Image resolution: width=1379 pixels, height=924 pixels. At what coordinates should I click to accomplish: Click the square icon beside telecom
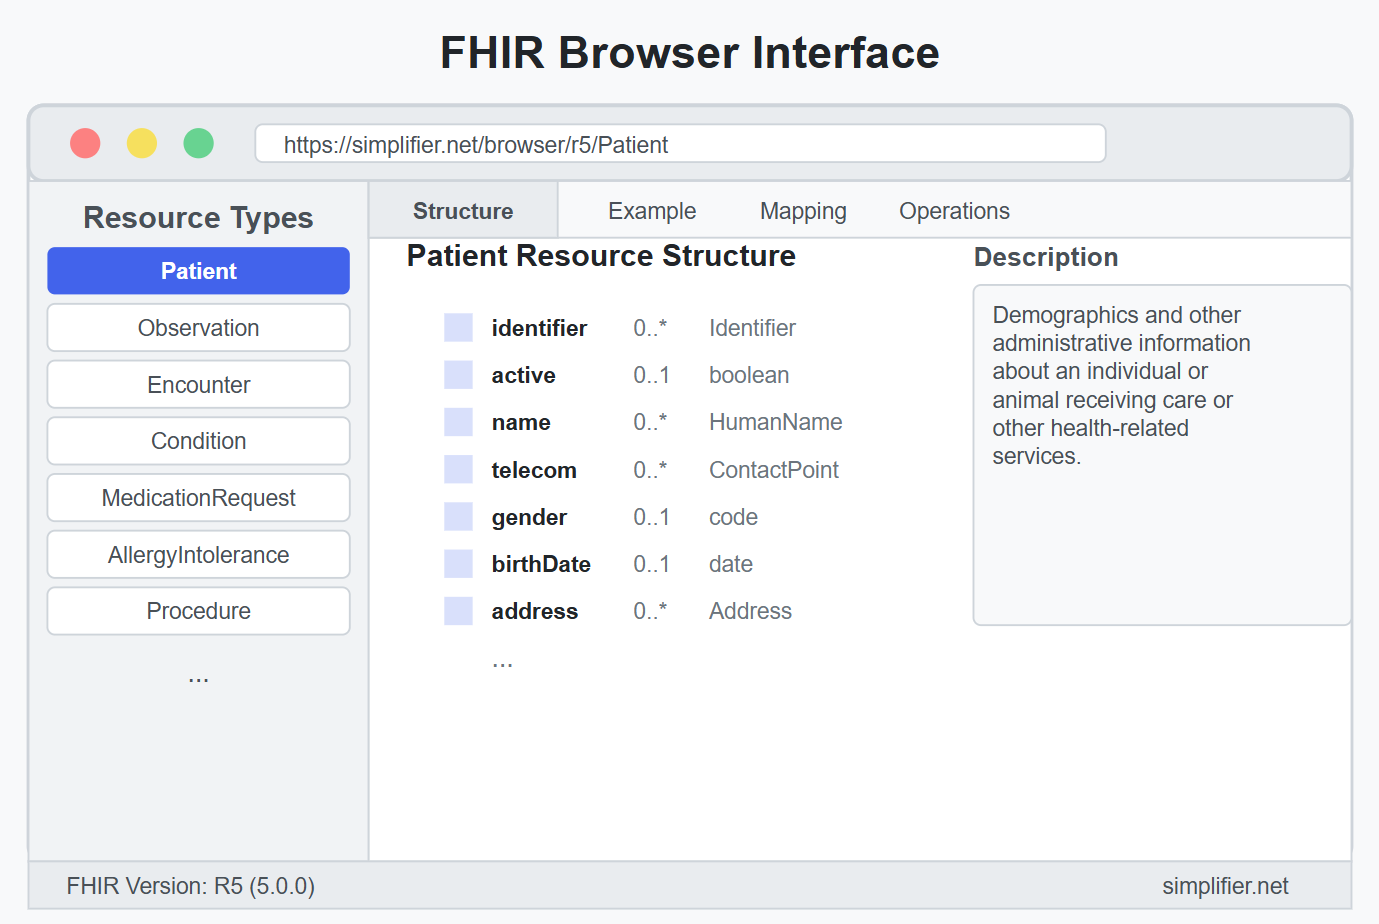[x=458, y=469]
